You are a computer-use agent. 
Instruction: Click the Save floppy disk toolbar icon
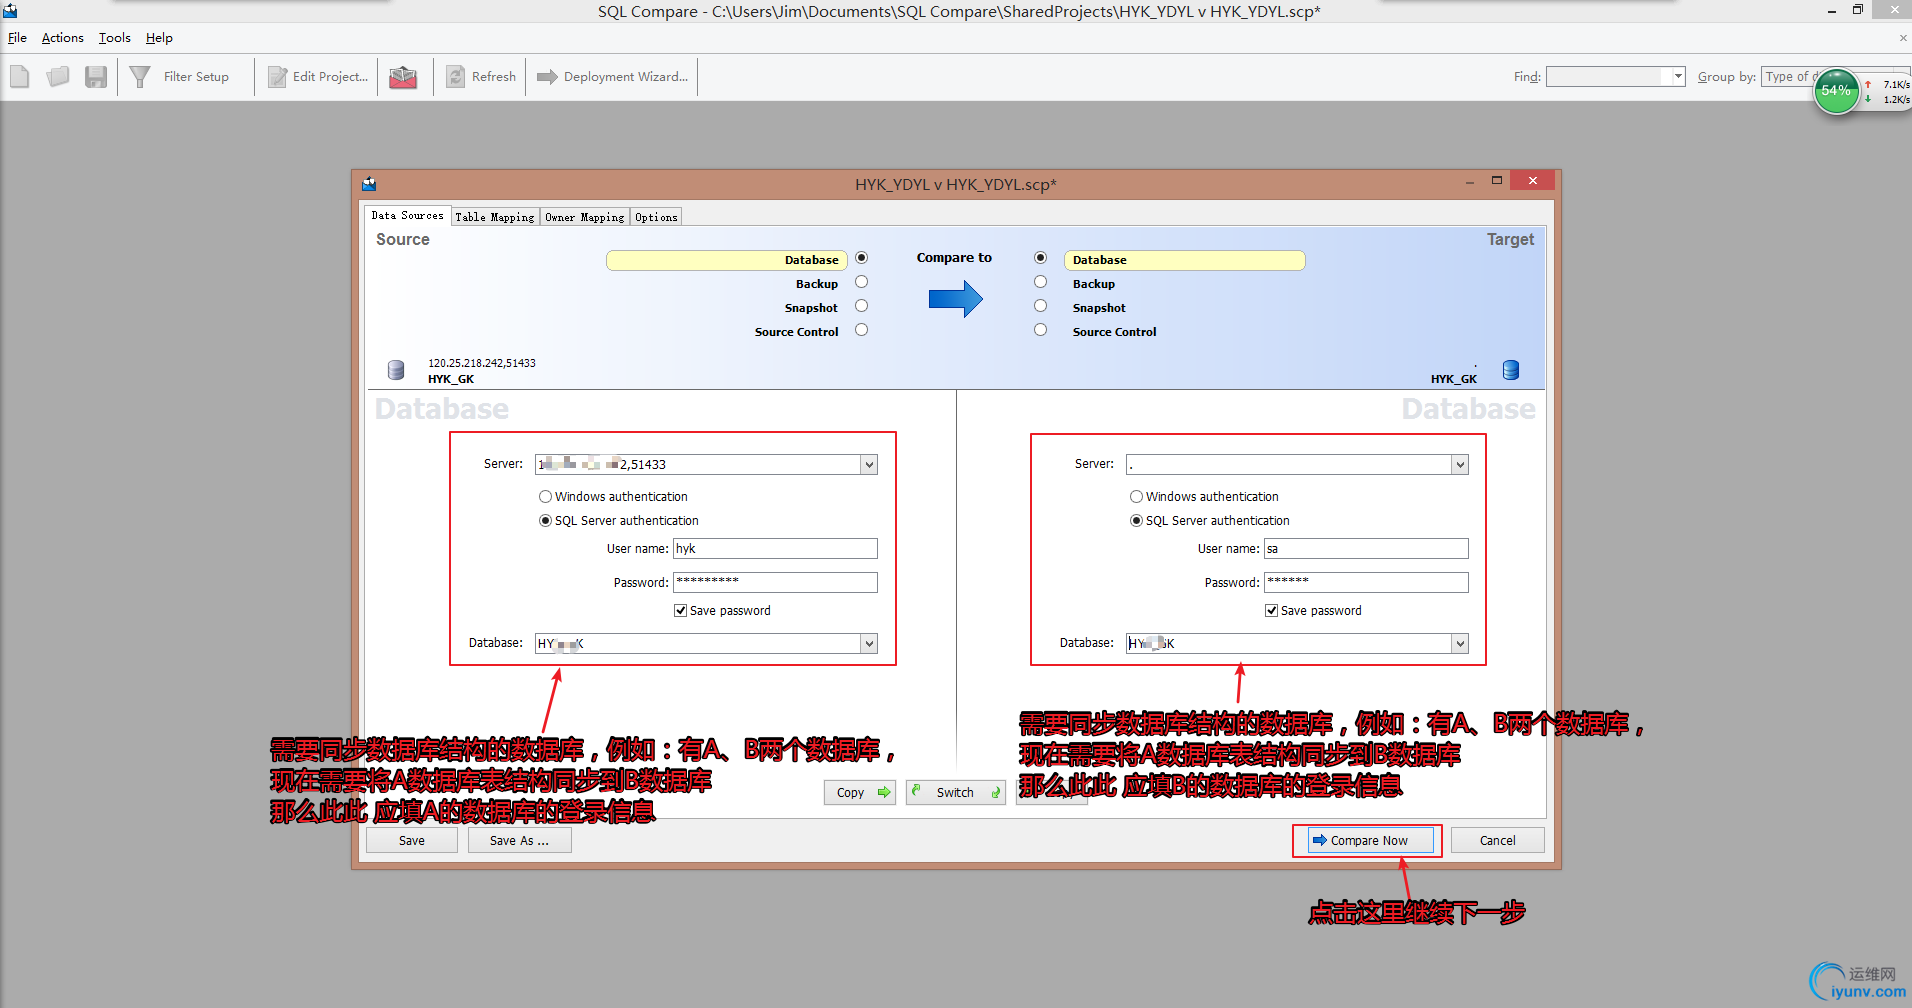click(96, 77)
